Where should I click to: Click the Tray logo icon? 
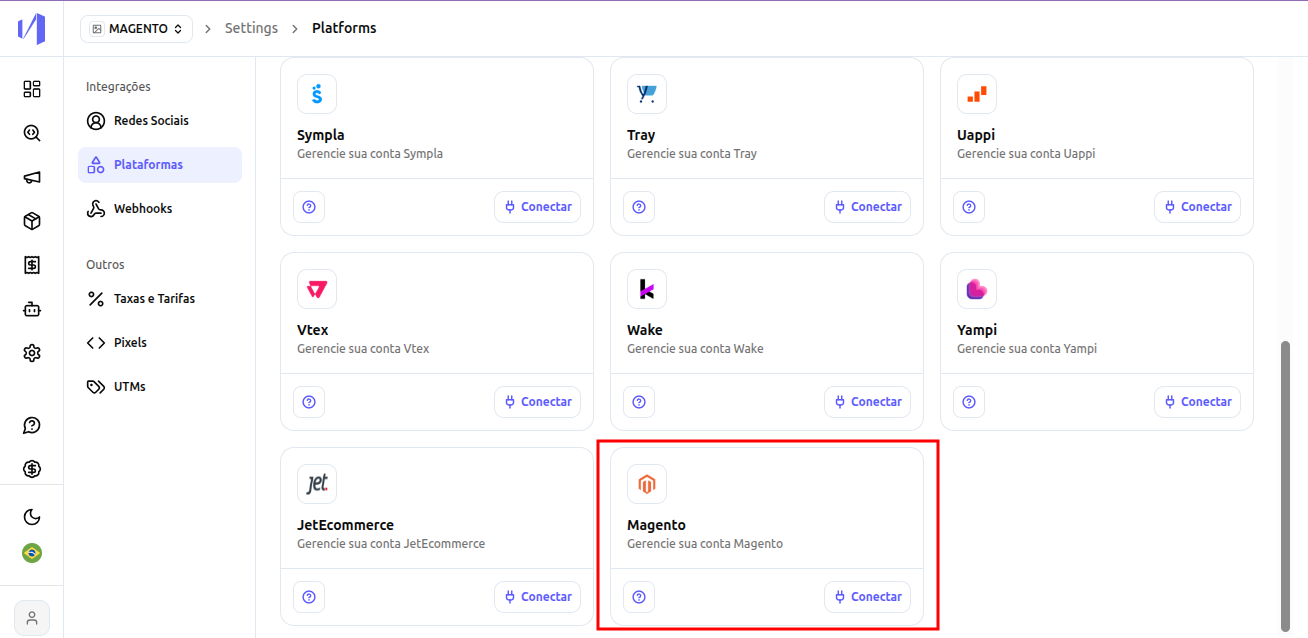pos(647,94)
